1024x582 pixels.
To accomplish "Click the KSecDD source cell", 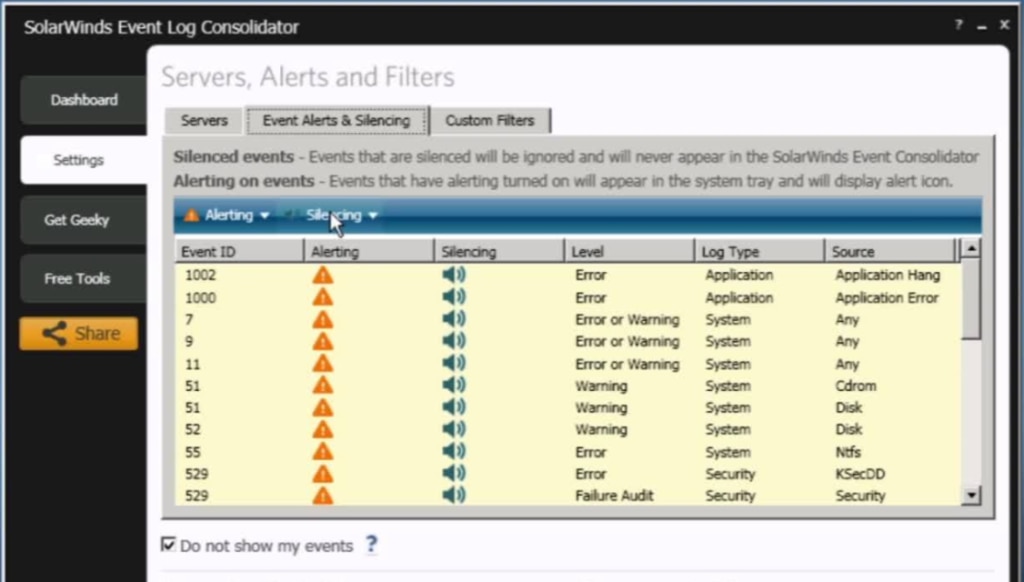I will [x=860, y=474].
